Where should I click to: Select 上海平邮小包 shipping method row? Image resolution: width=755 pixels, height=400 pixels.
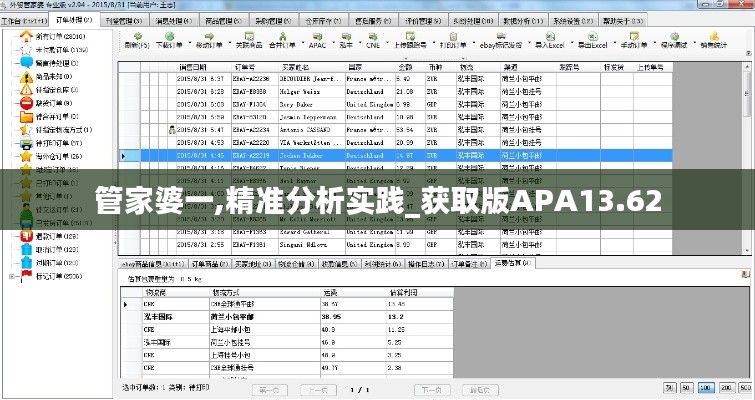tap(287, 330)
